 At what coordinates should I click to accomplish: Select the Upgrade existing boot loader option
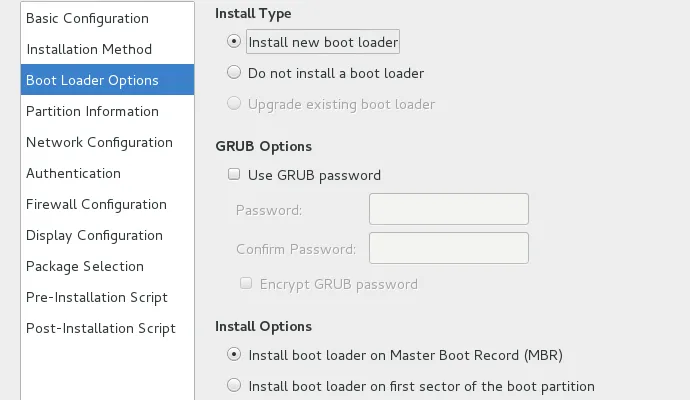(x=234, y=104)
